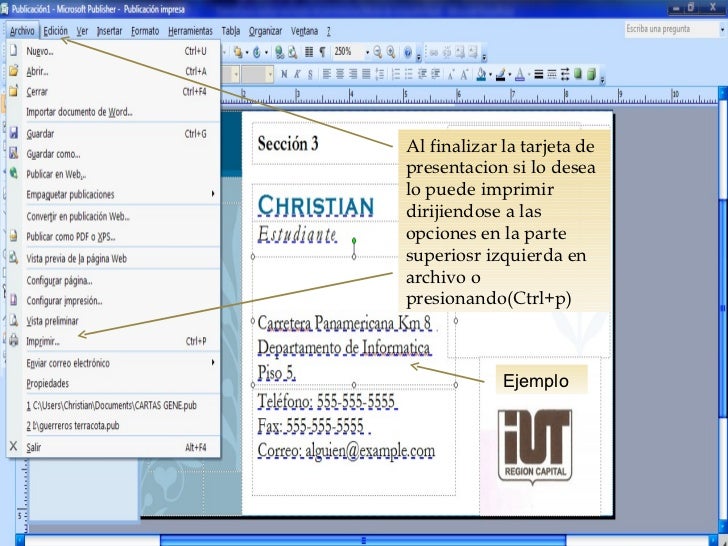Click the line spacing icon
Screen dimensions: 728x546
click(380, 74)
